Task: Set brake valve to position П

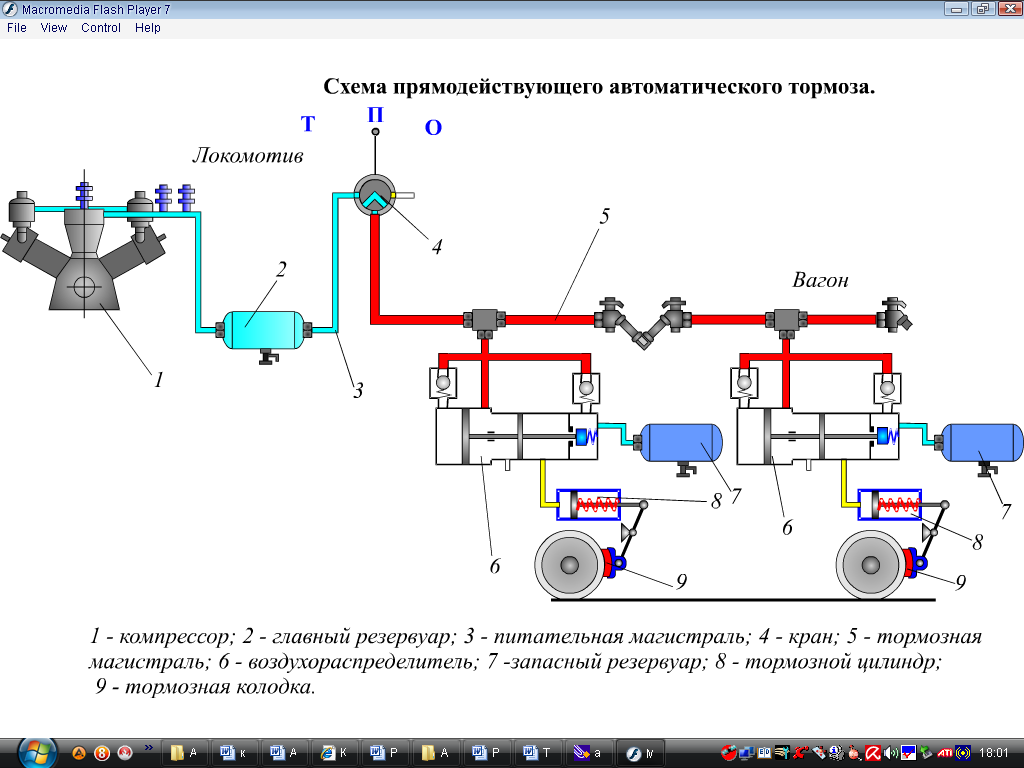Action: point(375,115)
